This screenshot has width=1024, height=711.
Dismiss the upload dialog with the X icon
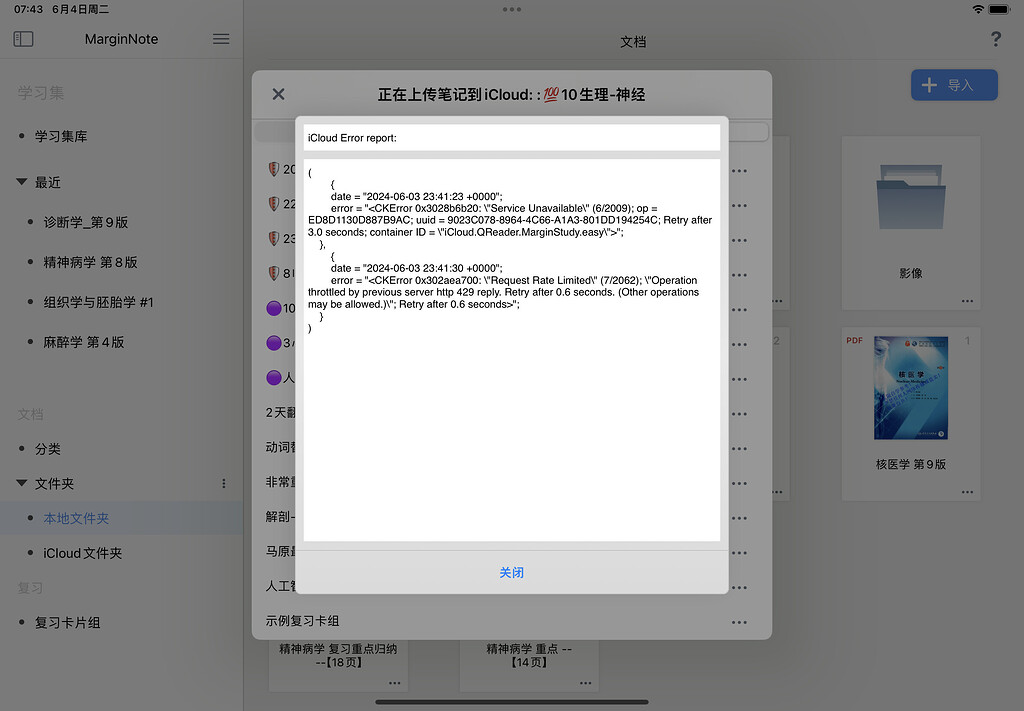tap(278, 94)
